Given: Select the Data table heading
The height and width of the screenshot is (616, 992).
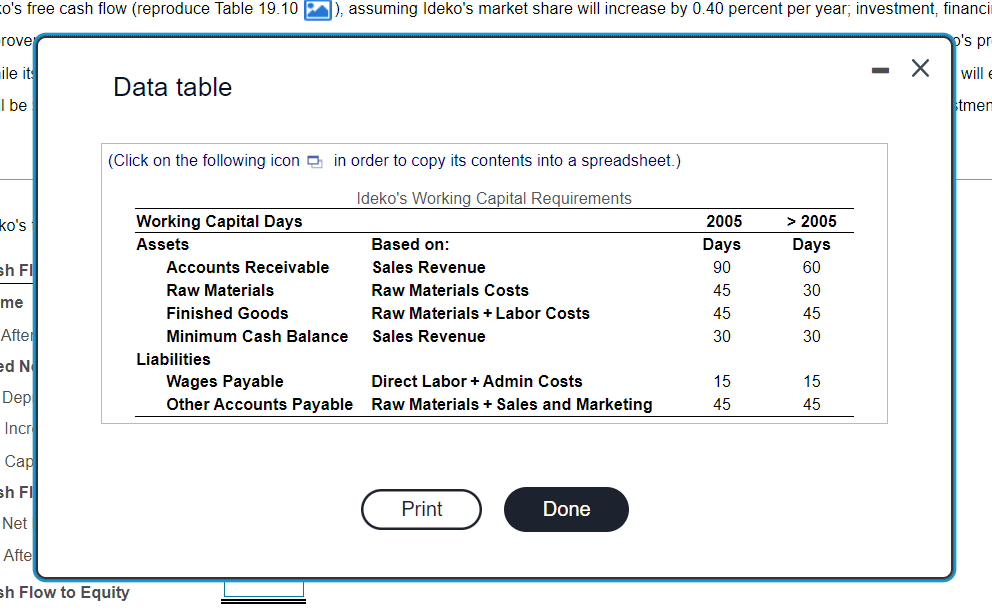Looking at the screenshot, I should tap(173, 87).
